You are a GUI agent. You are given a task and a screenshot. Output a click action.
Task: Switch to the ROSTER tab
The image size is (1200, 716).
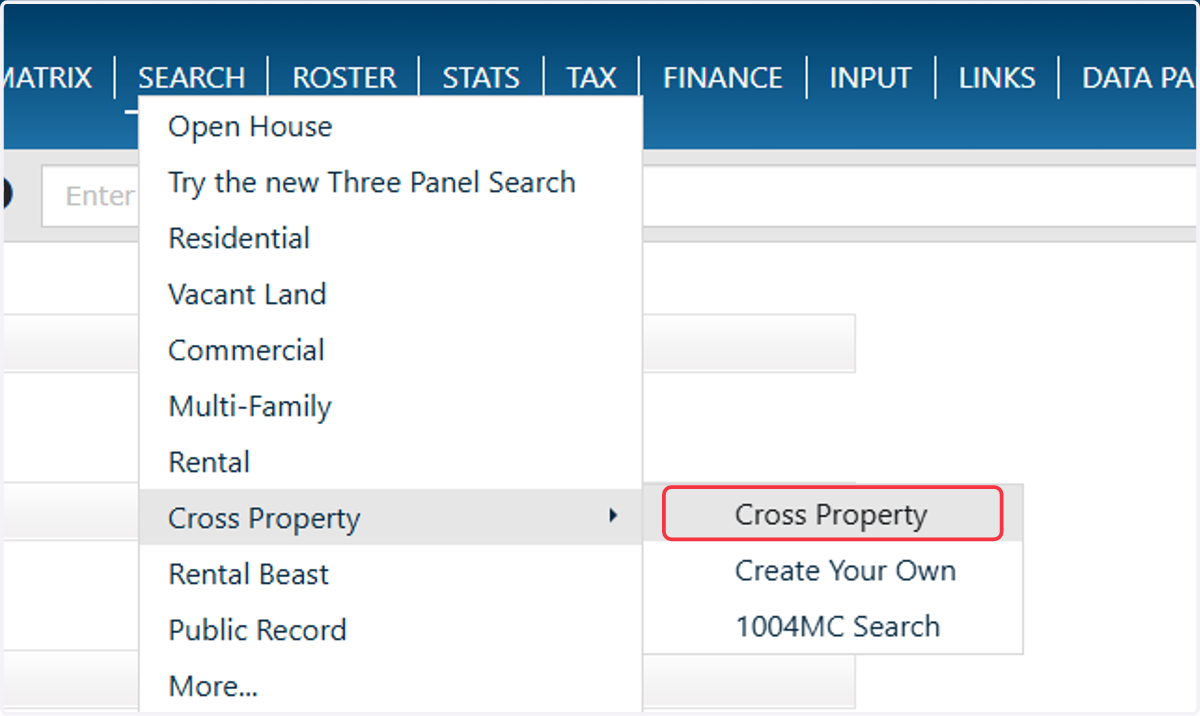tap(344, 78)
